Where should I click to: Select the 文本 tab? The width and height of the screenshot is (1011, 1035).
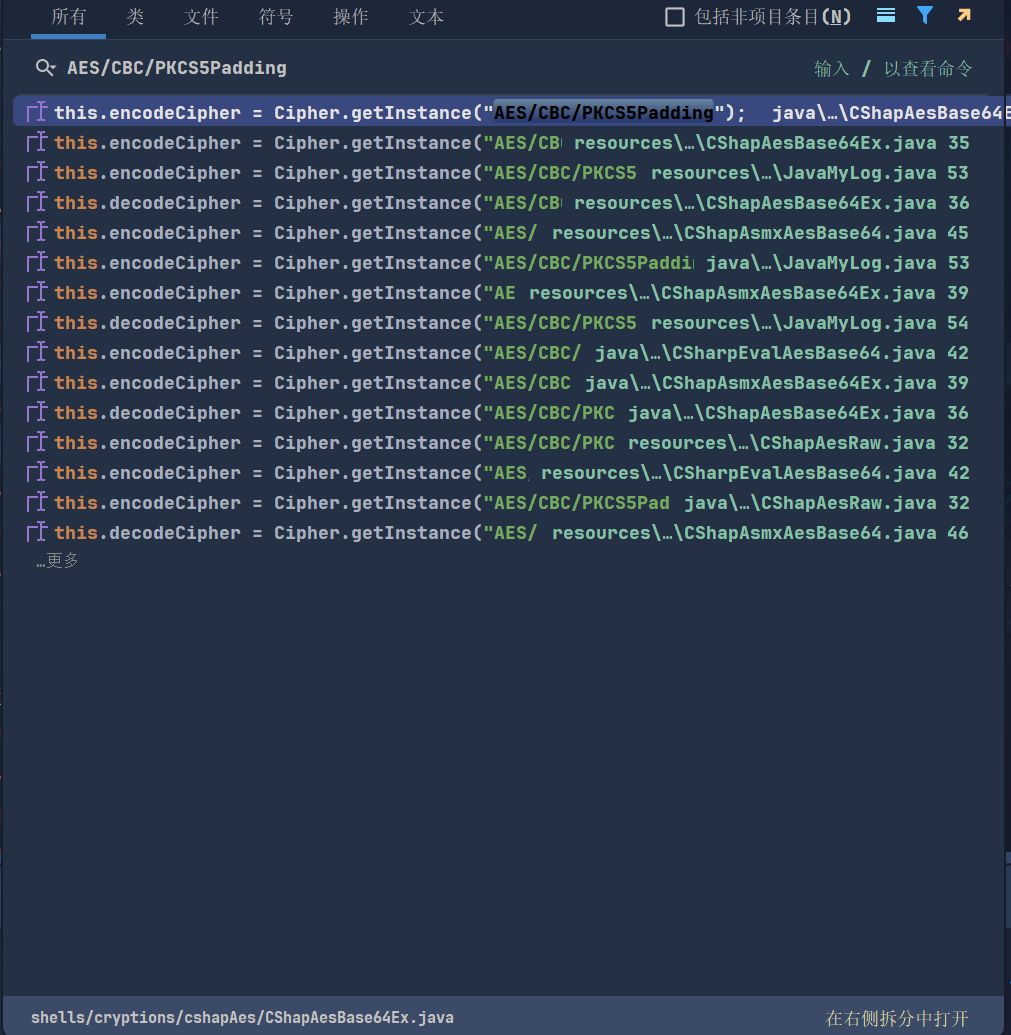coord(426,17)
